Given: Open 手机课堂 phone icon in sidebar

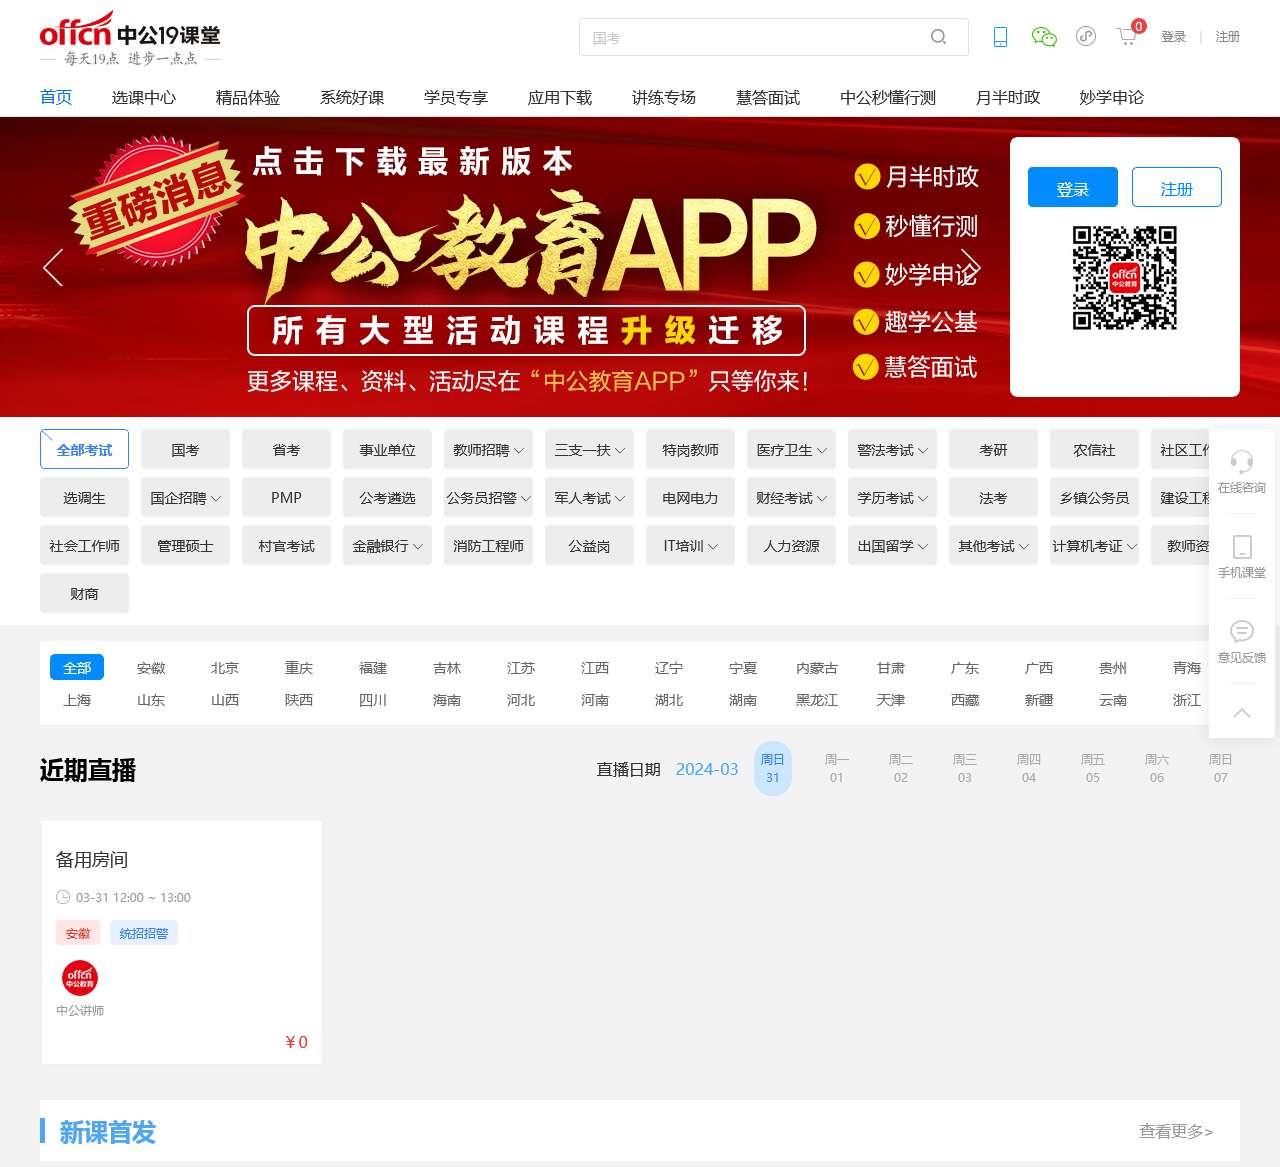Looking at the screenshot, I should click(1242, 547).
